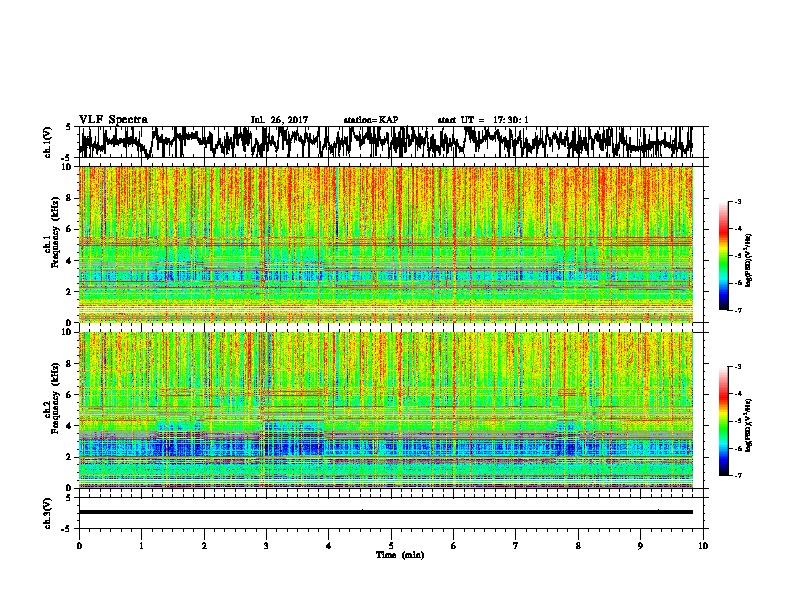792x612 pixels.
Task: Select the "start UT = 17:30:1" text
Action: point(483,120)
